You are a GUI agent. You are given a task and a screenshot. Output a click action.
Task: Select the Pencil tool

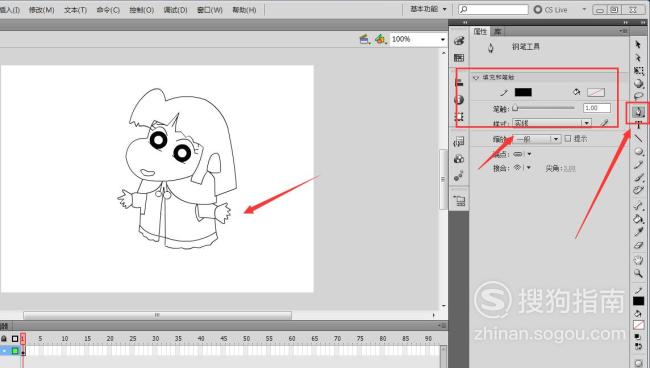(638, 165)
